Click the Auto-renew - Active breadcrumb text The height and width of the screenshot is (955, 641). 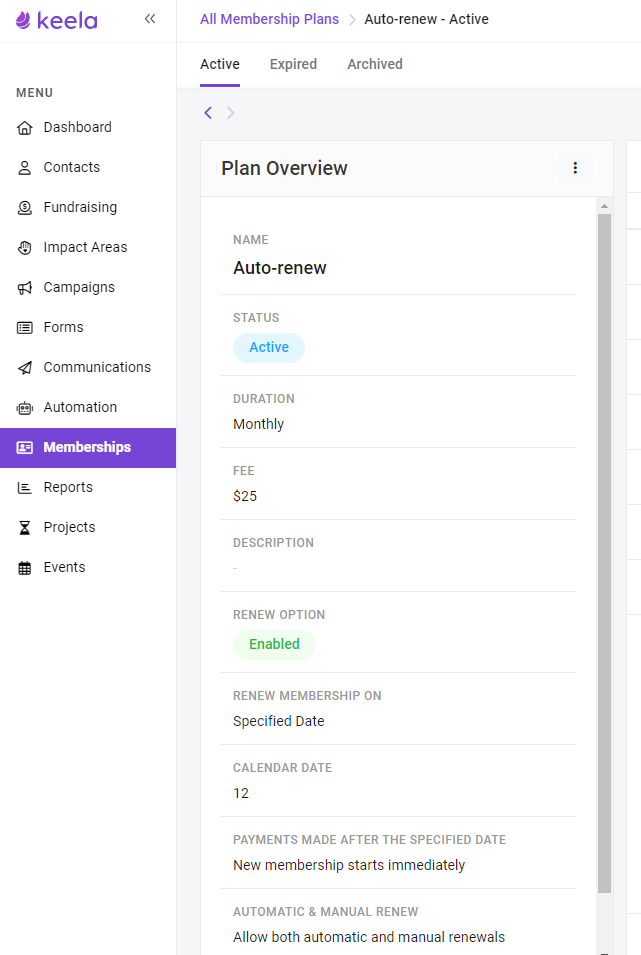[x=427, y=19]
